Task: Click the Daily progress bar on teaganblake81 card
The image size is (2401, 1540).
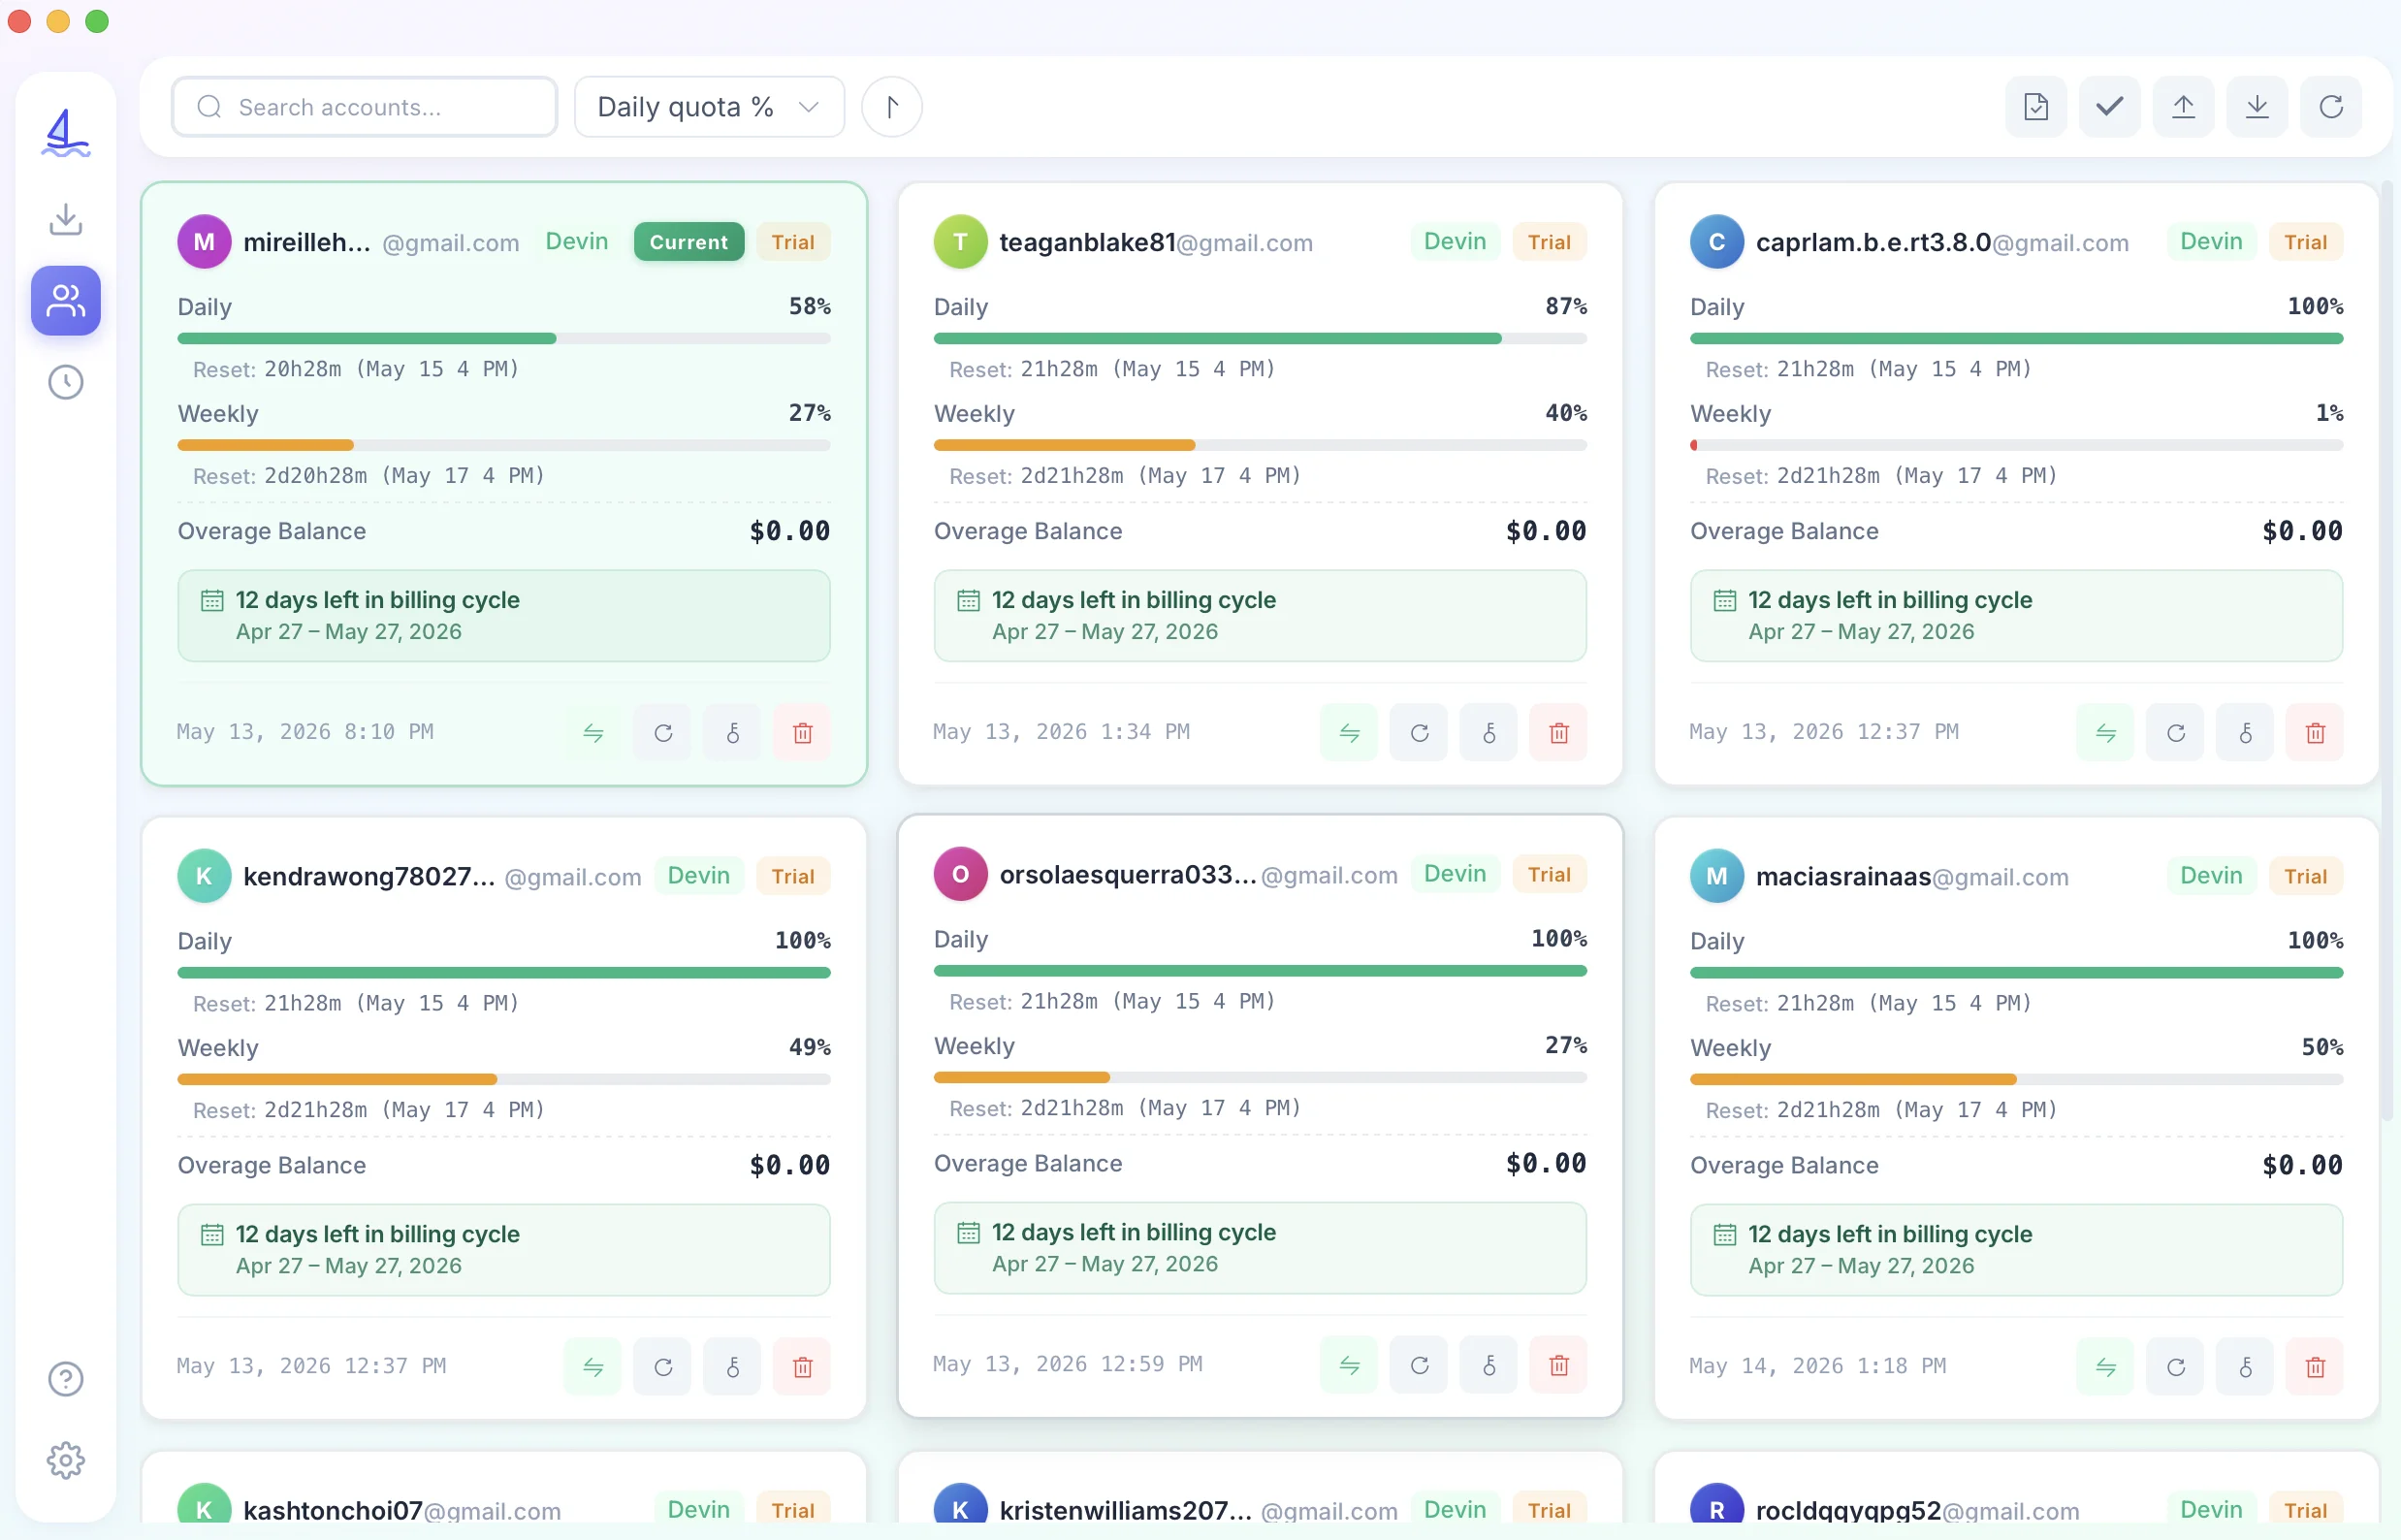Action: pos(1260,339)
